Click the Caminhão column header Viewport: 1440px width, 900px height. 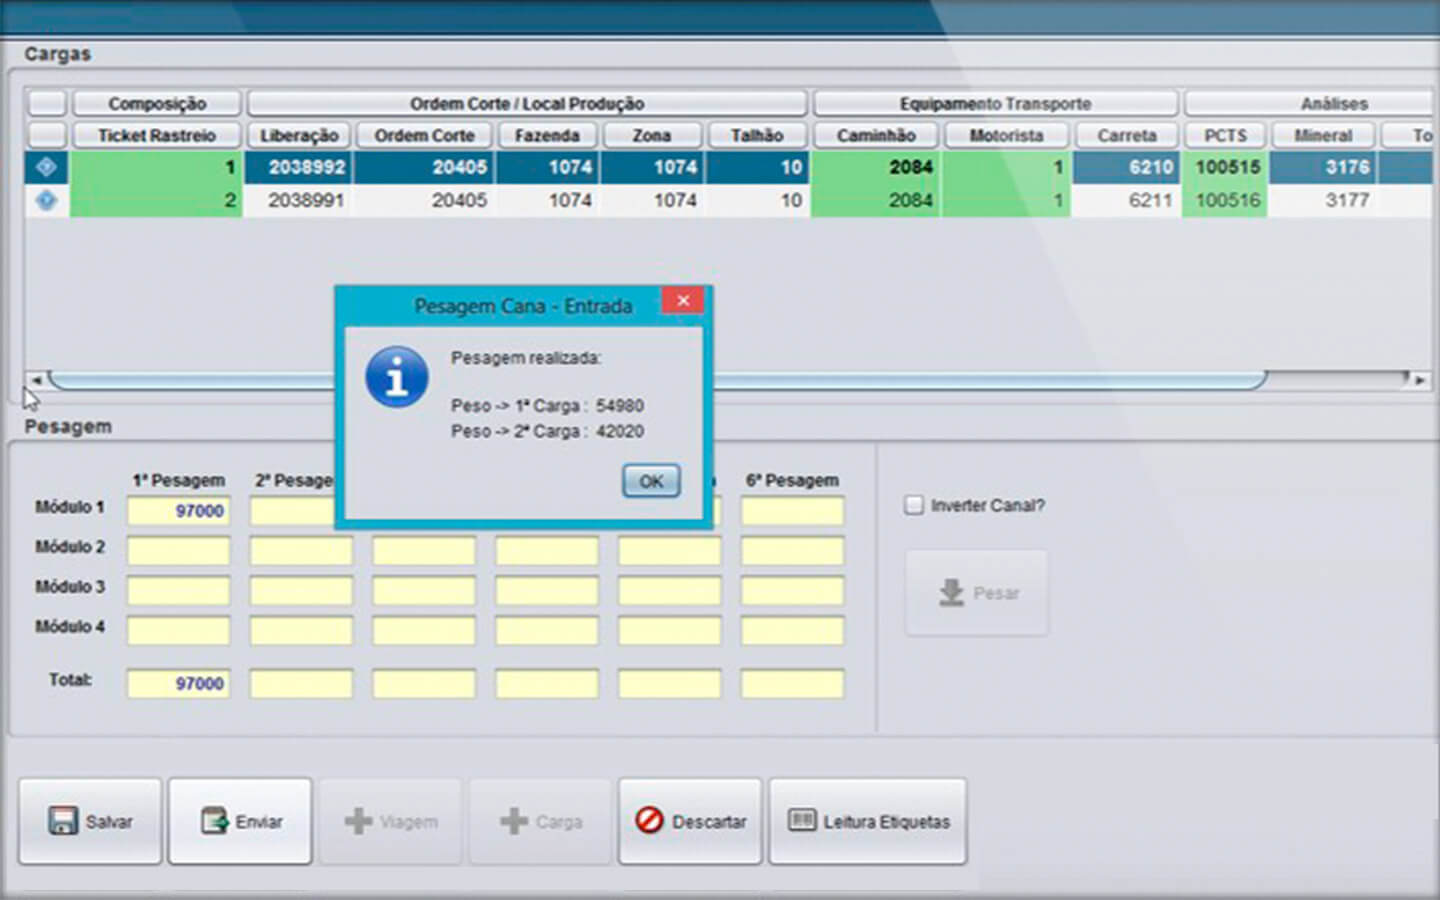(875, 135)
